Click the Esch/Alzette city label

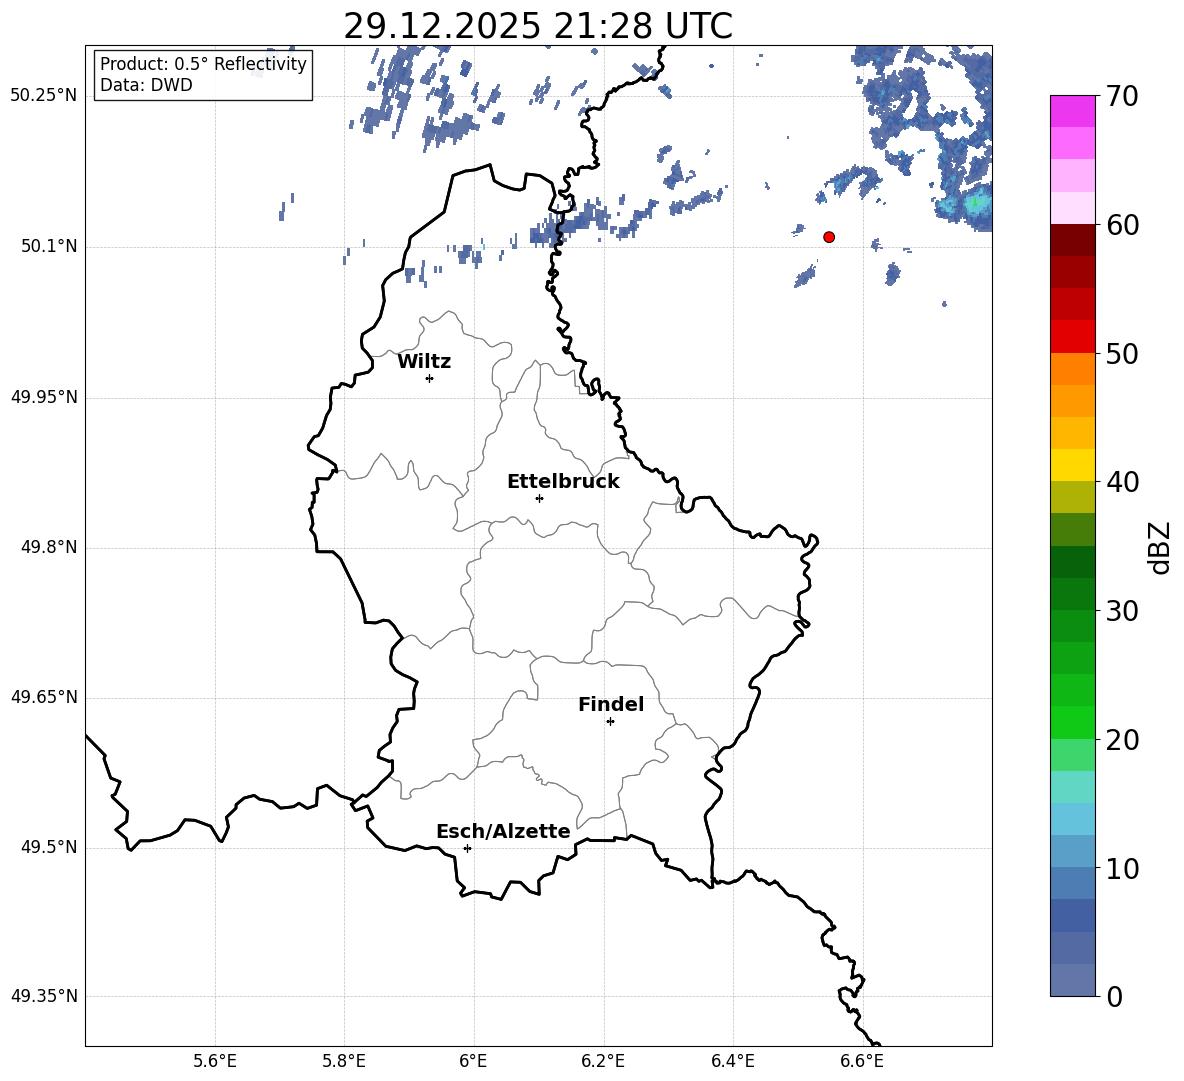click(503, 831)
